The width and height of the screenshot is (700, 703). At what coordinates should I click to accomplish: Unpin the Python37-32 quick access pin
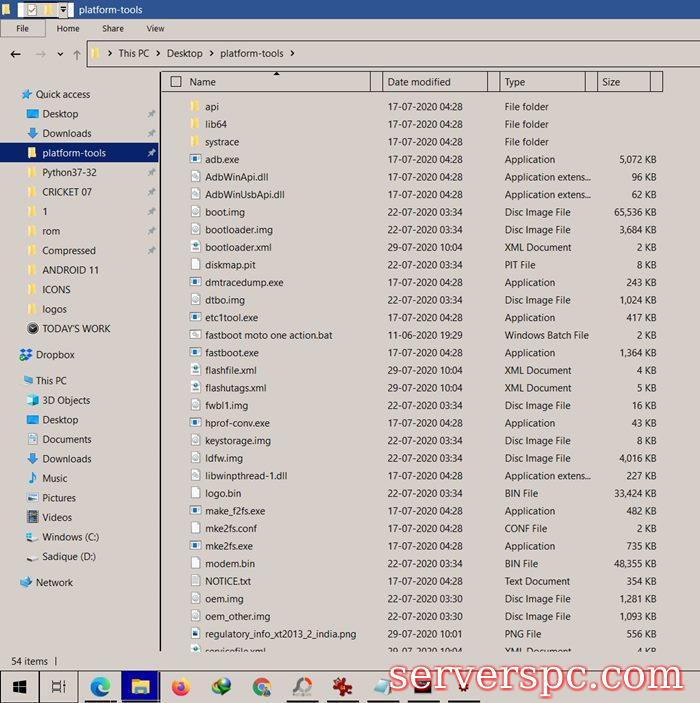pos(151,173)
